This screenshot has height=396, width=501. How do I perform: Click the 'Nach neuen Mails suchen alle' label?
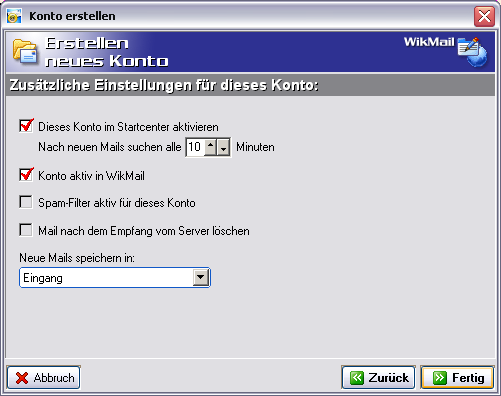point(110,147)
